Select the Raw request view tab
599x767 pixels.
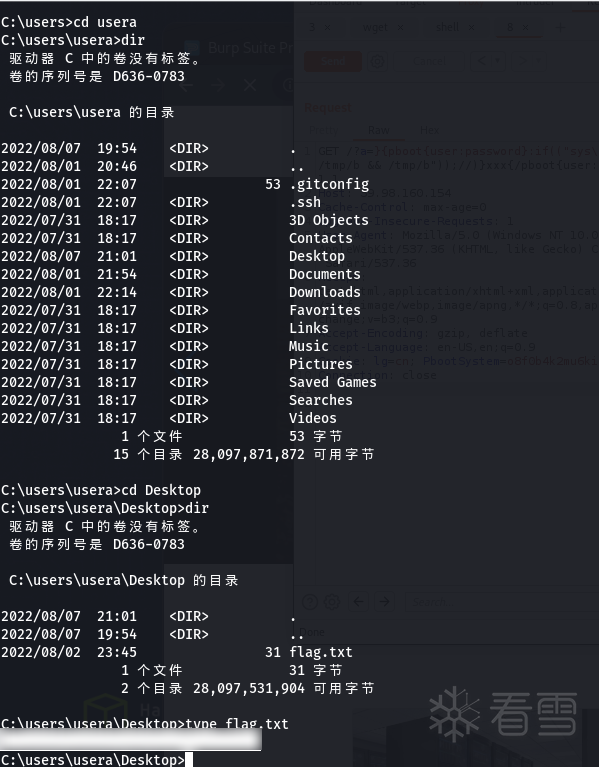click(x=378, y=130)
